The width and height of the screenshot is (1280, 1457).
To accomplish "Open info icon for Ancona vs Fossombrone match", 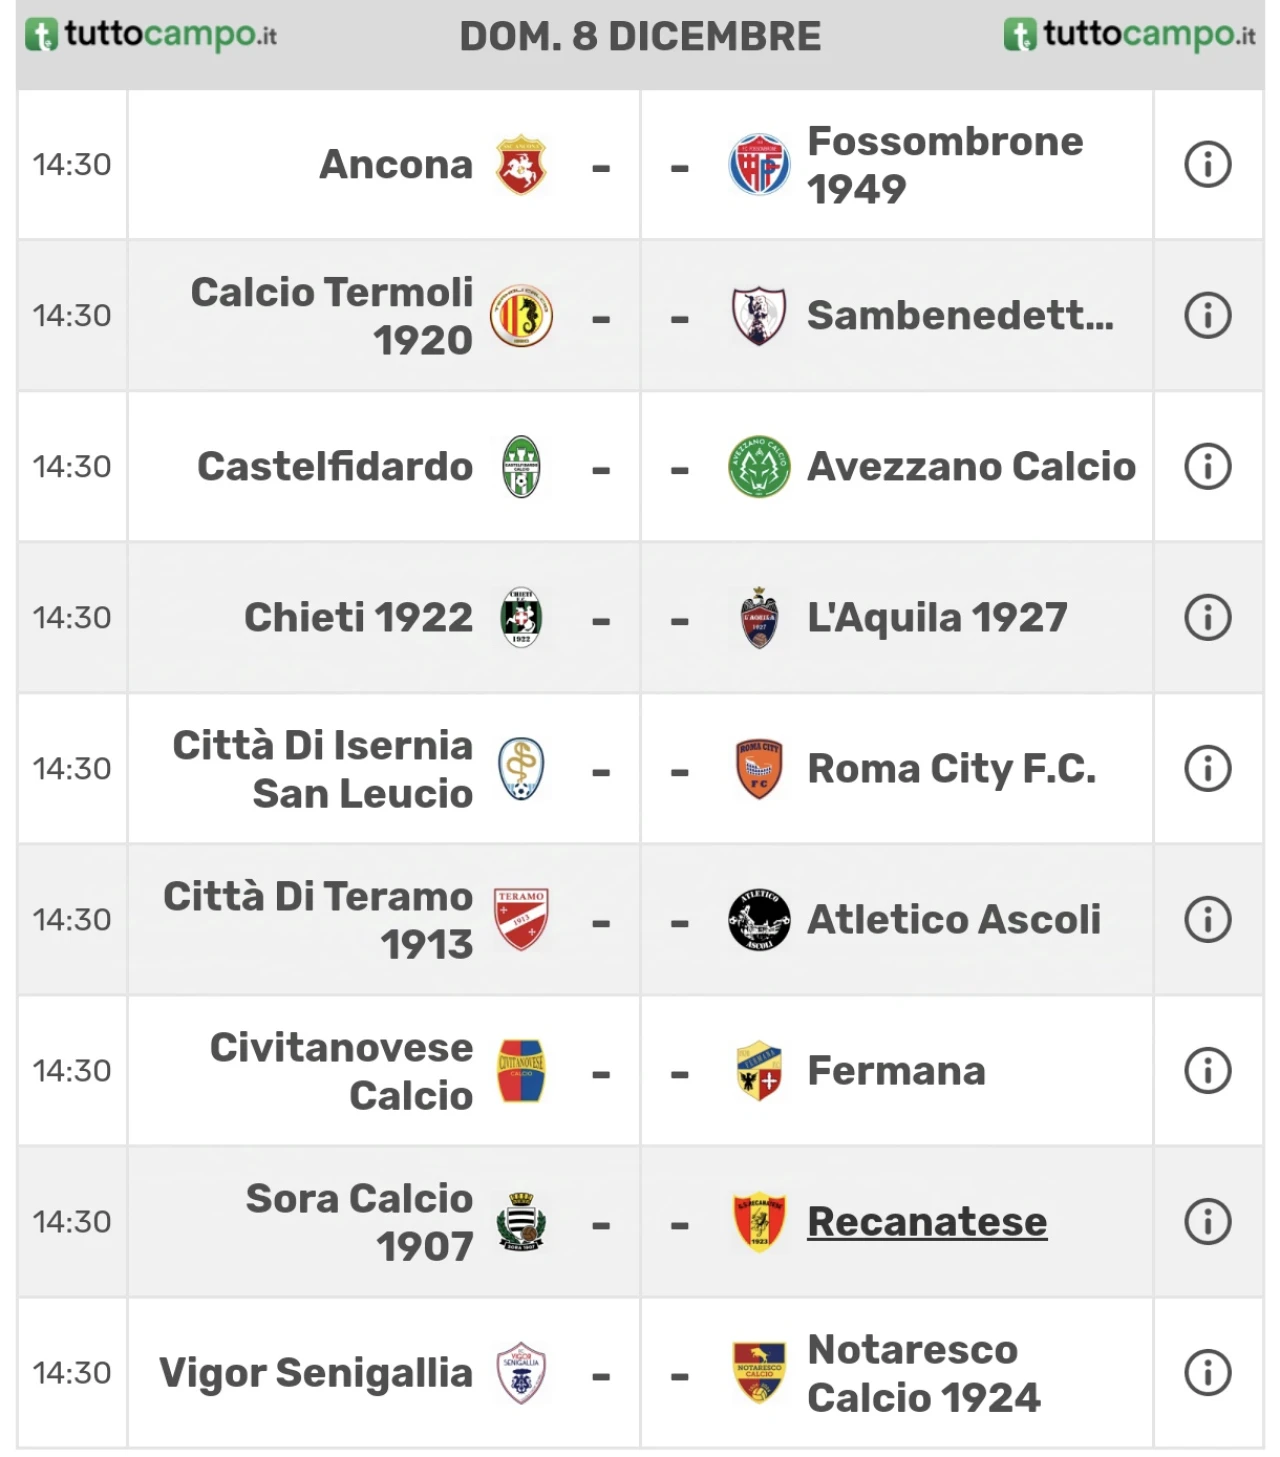I will coord(1207,164).
